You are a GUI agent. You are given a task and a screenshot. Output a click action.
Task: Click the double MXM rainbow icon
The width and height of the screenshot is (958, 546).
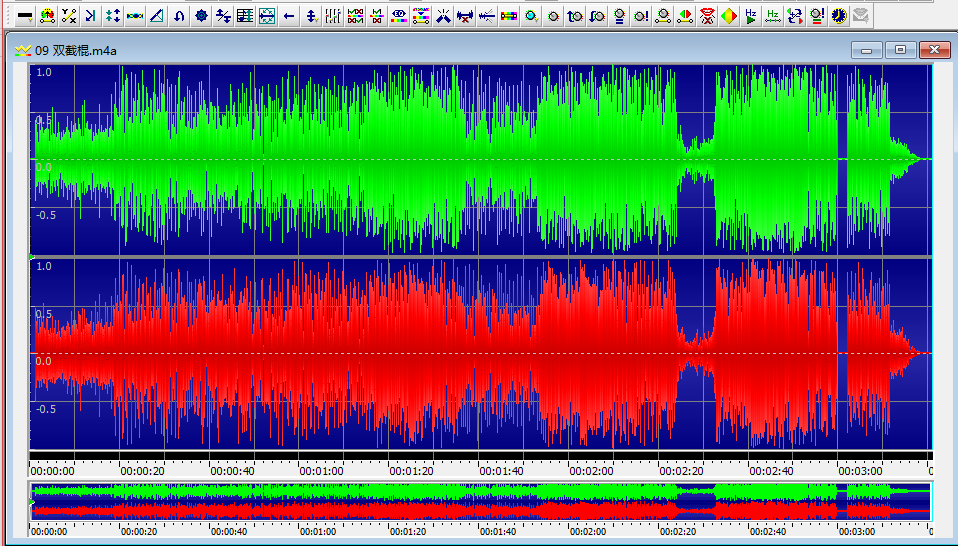[x=355, y=16]
